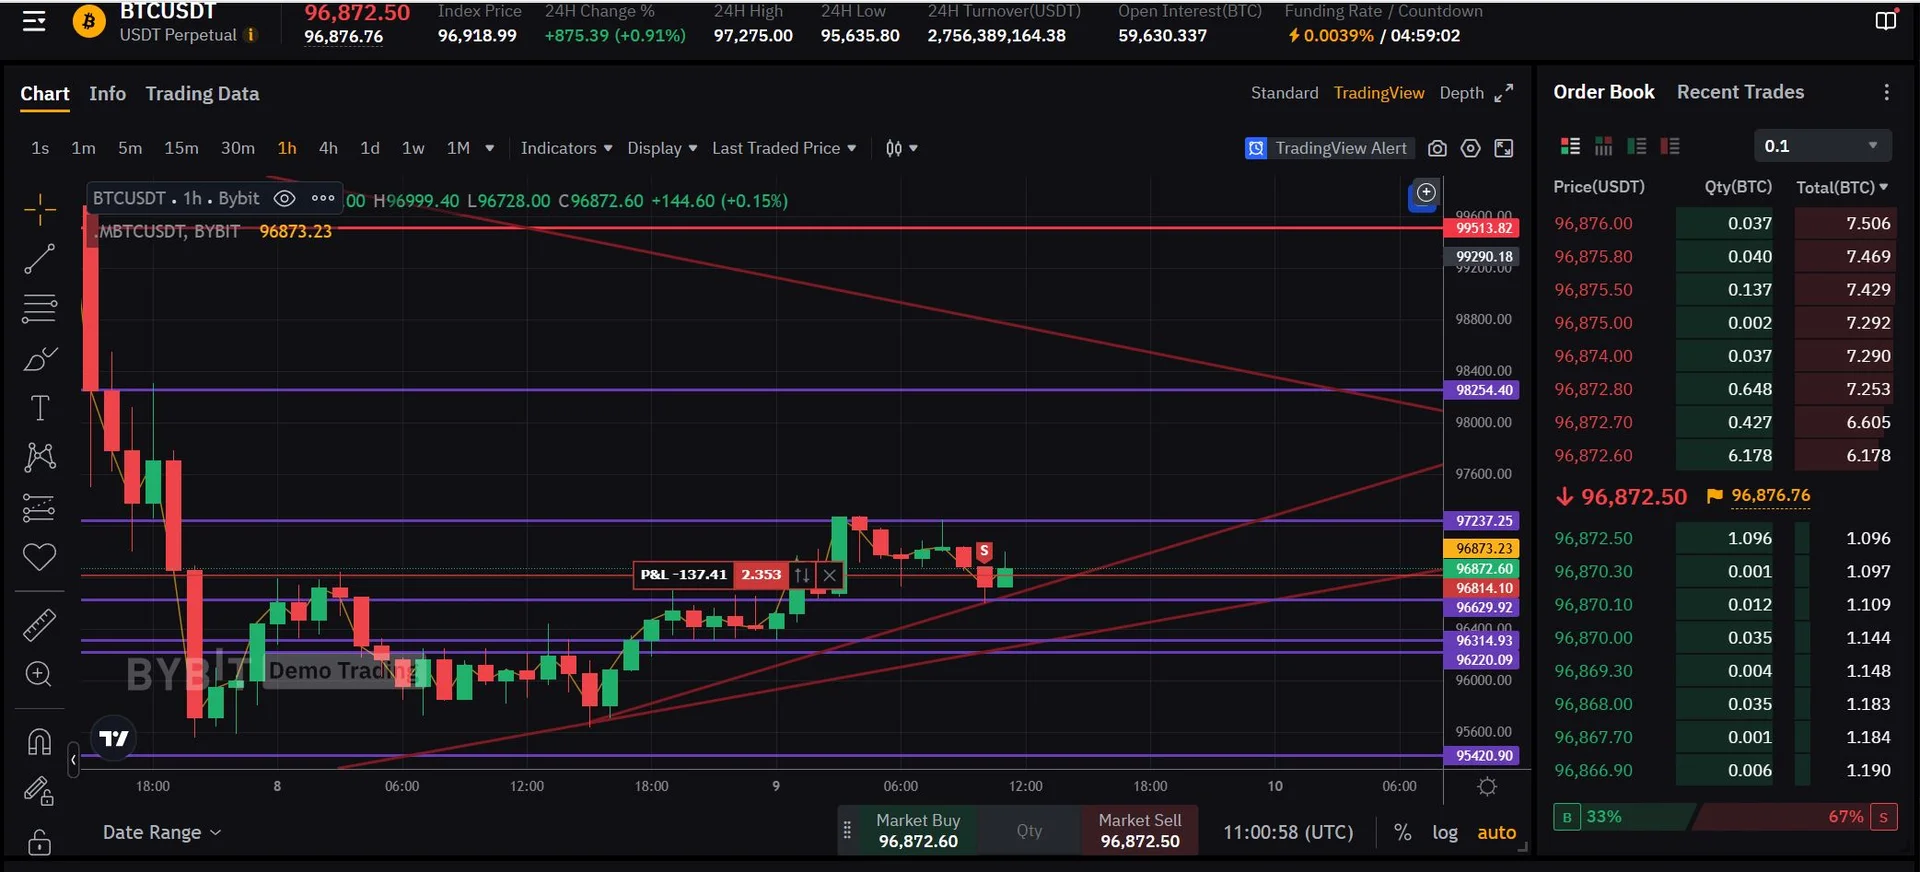Screen dimensions: 1920x872
Task: Open the hamburger menu beside the Bitcoin logo
Action: [34, 21]
